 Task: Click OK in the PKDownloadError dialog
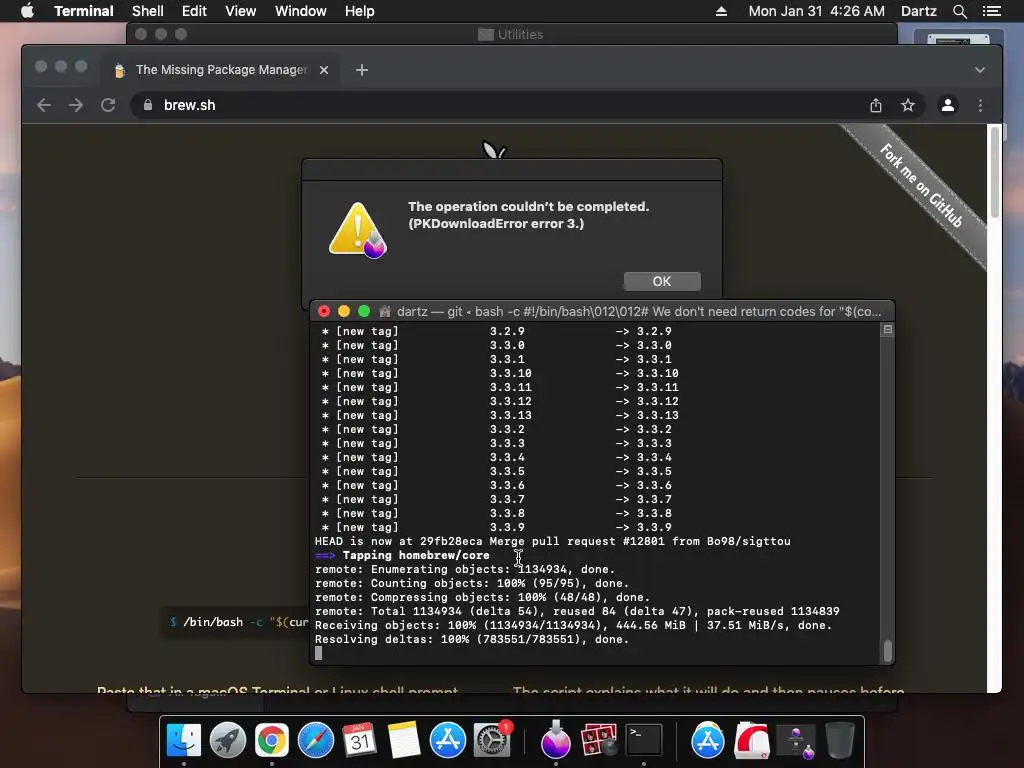[662, 281]
